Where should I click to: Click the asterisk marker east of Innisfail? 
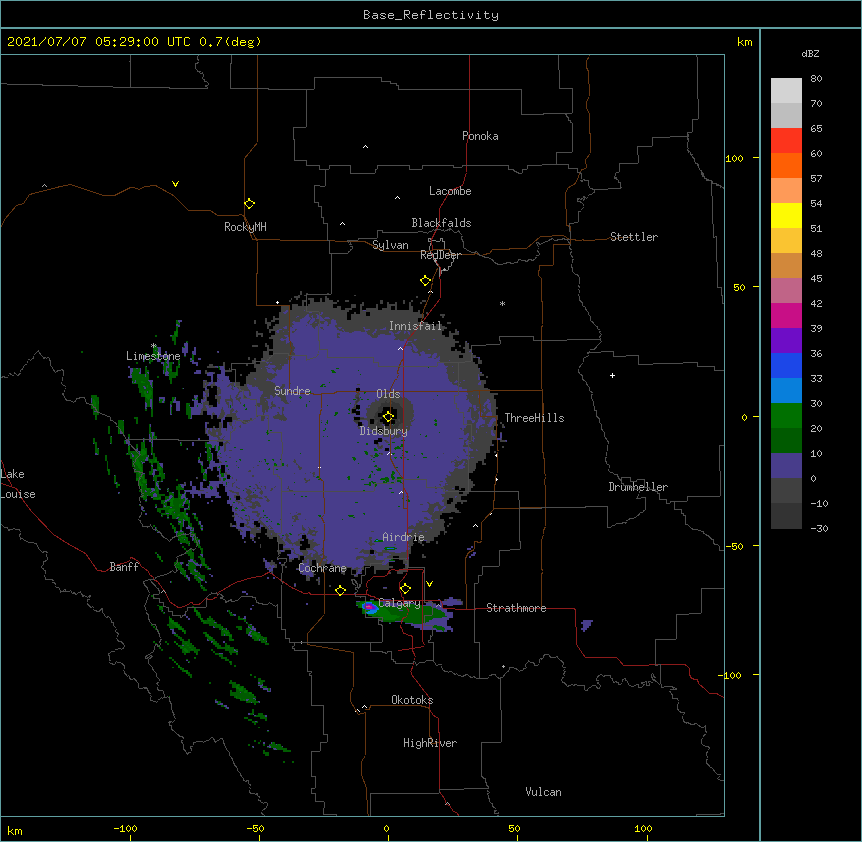point(502,304)
